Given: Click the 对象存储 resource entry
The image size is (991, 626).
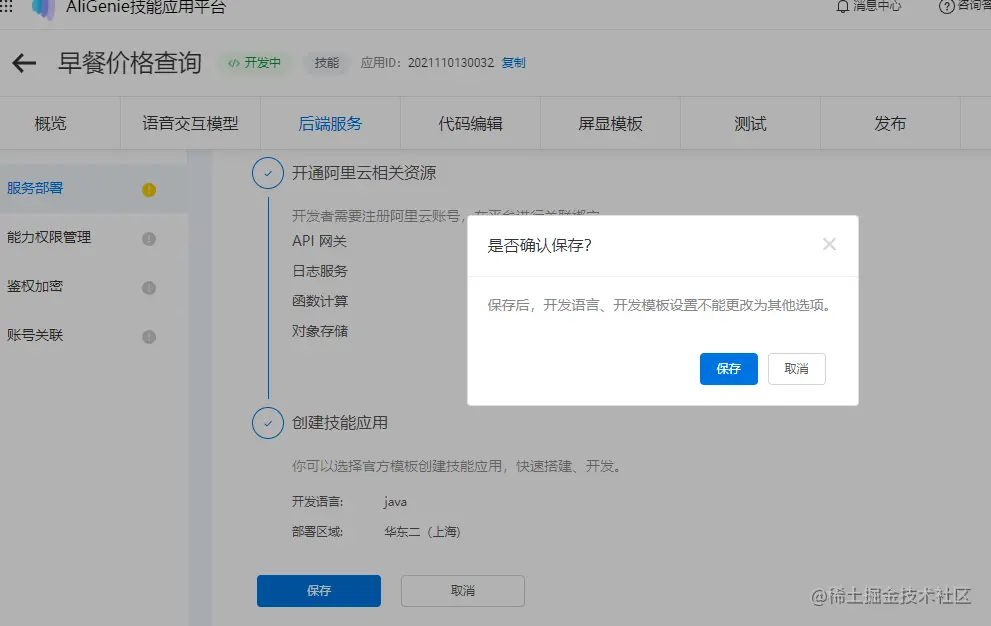Looking at the screenshot, I should (320, 331).
